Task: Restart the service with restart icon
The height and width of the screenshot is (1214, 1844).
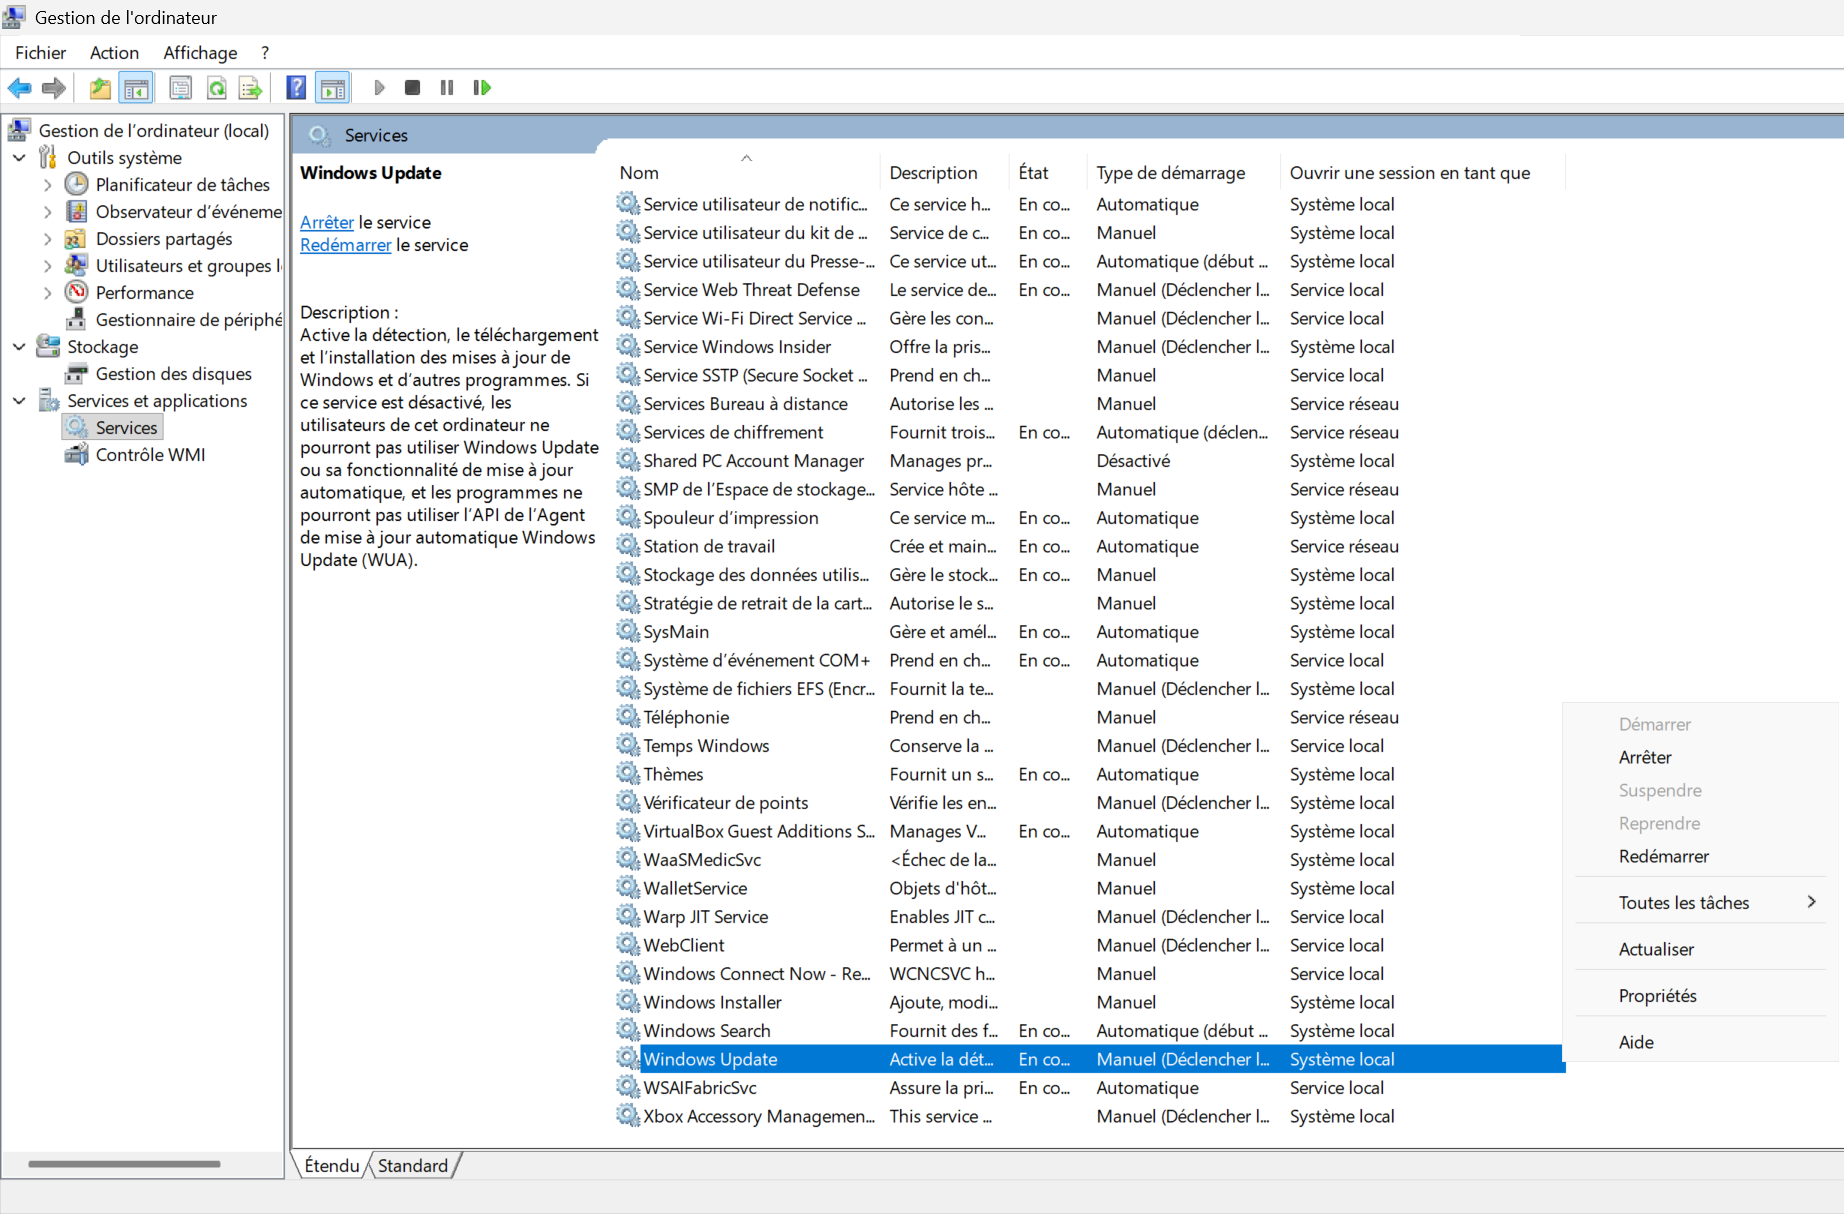Action: pos(482,88)
